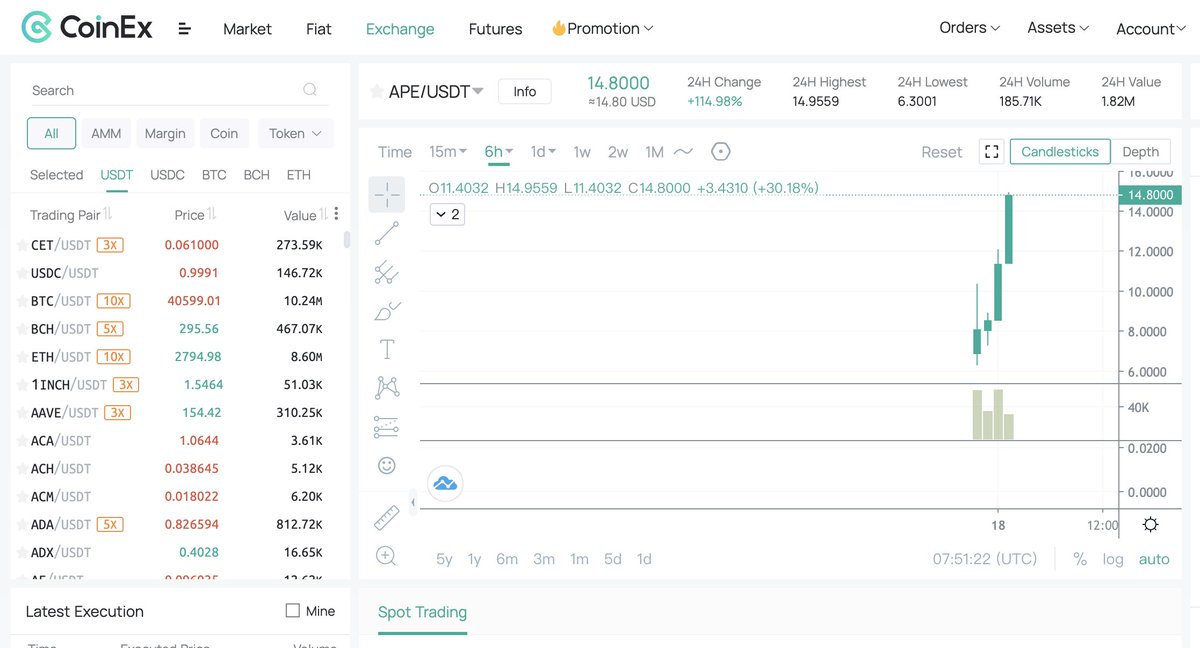Switch to the BTC market tab
Image resolution: width=1200 pixels, height=648 pixels.
(214, 175)
